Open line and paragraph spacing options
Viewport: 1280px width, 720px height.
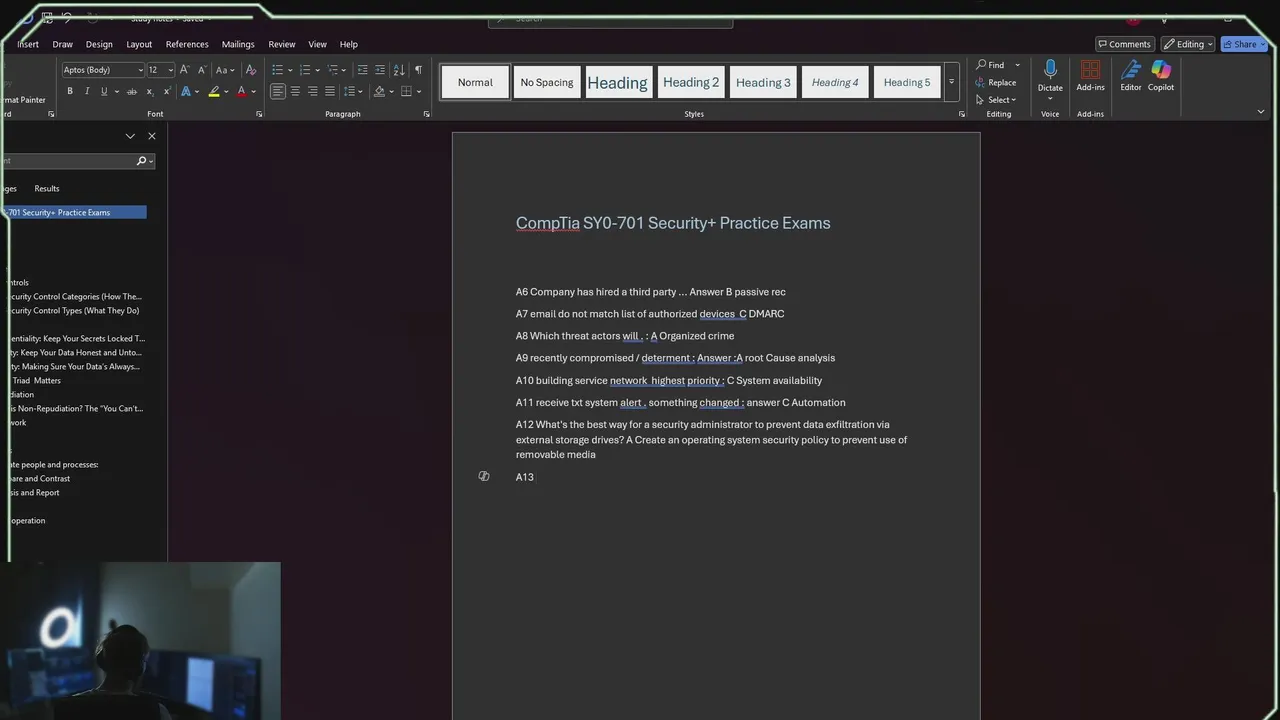(350, 91)
